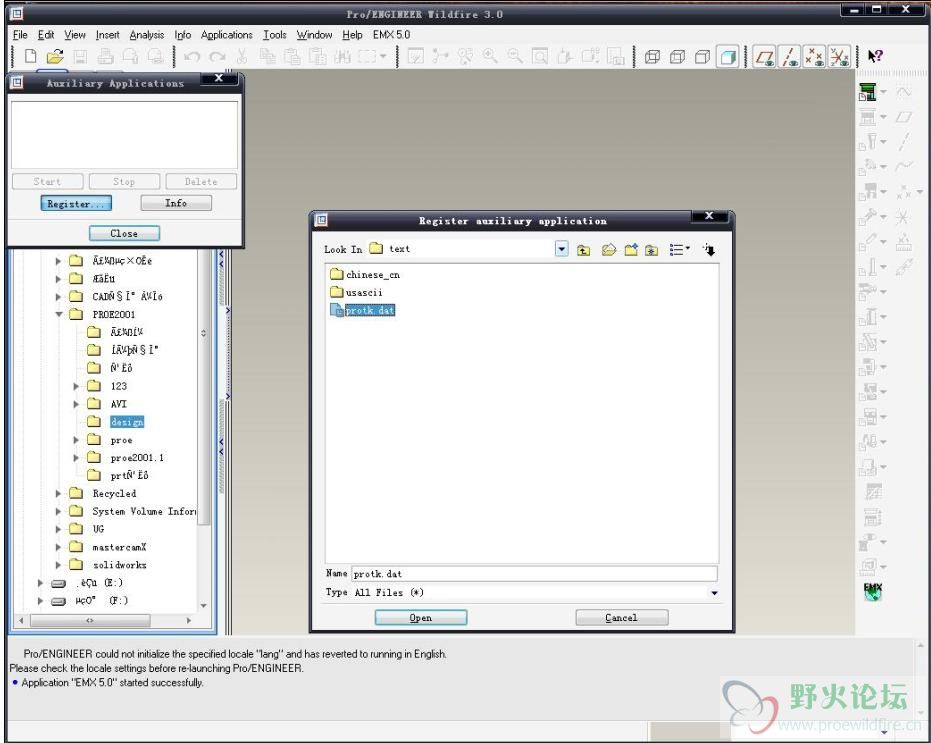Viewport: 931px width, 743px height.
Task: Open the Help menu
Action: (x=352, y=35)
